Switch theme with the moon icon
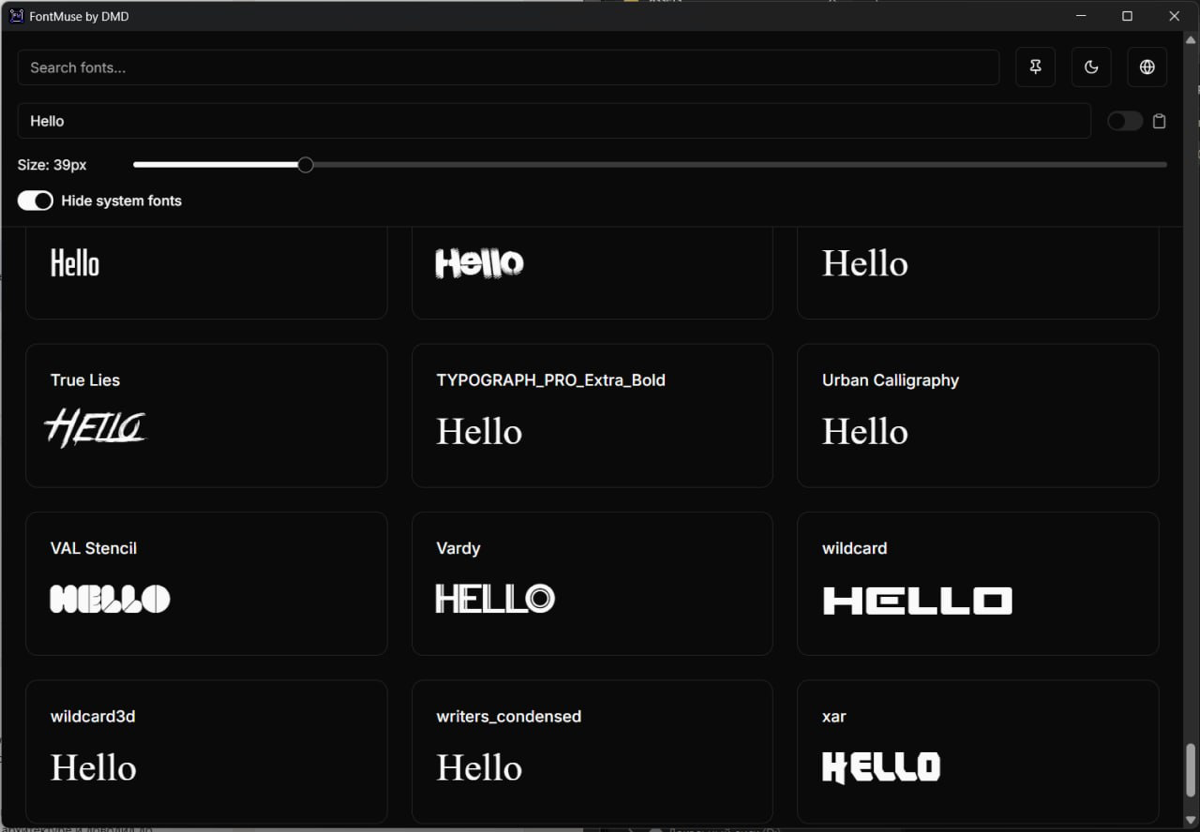The height and width of the screenshot is (832, 1200). (x=1091, y=67)
